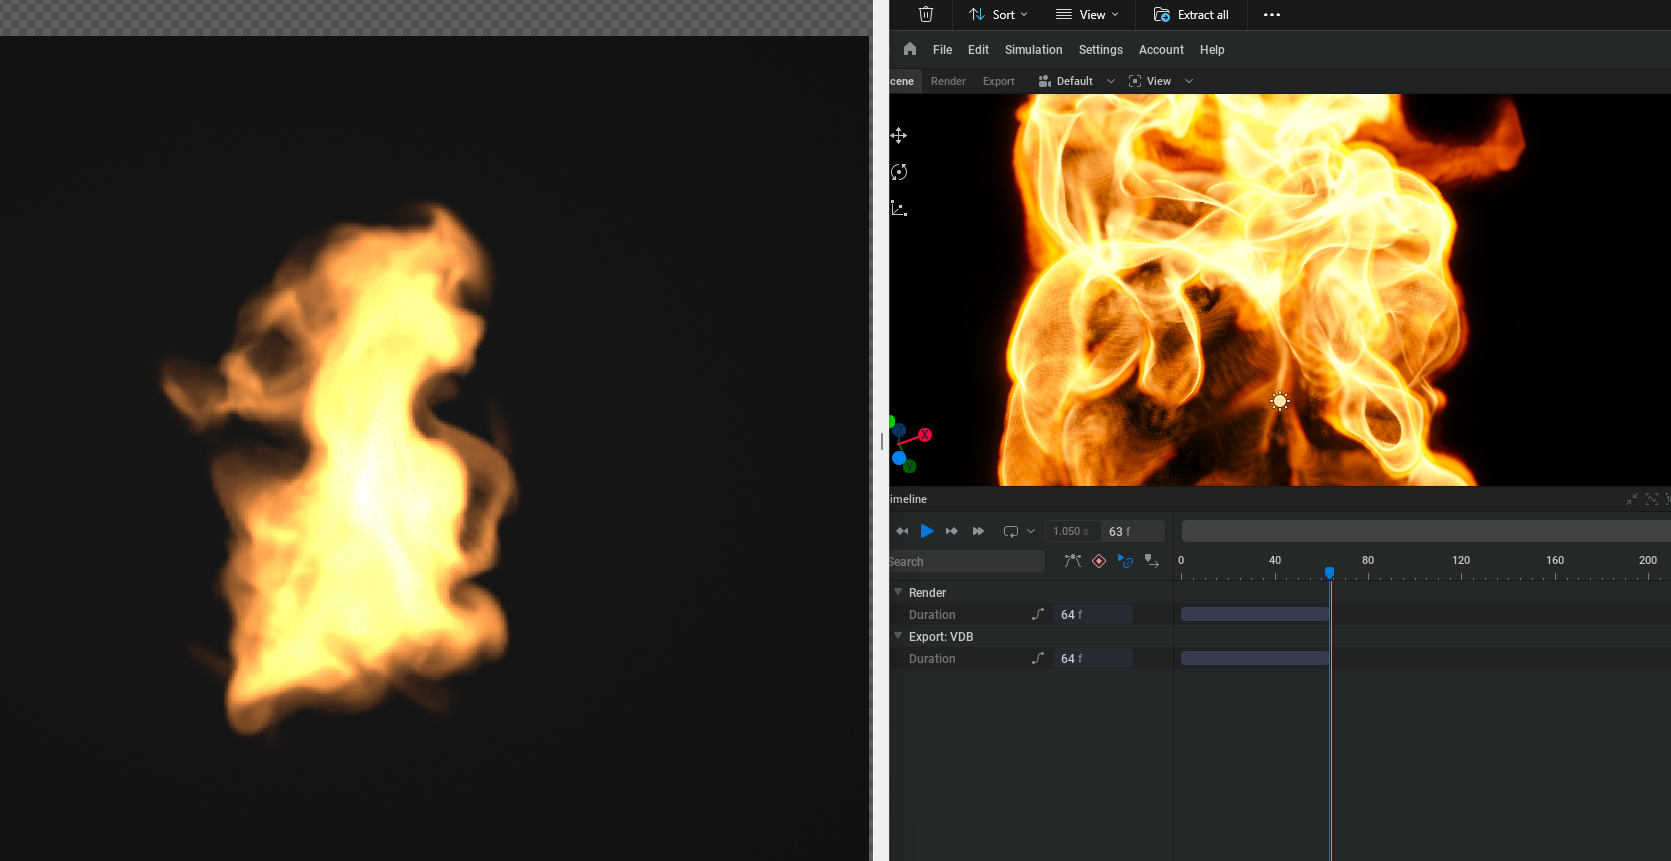Open the Default workspace dropdown
The image size is (1671, 861).
coord(1076,81)
